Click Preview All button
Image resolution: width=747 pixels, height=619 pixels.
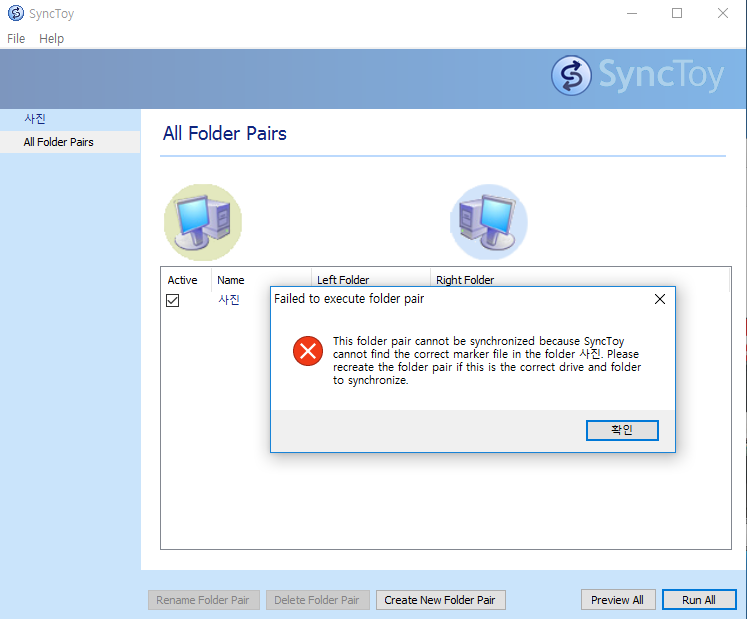tap(618, 600)
